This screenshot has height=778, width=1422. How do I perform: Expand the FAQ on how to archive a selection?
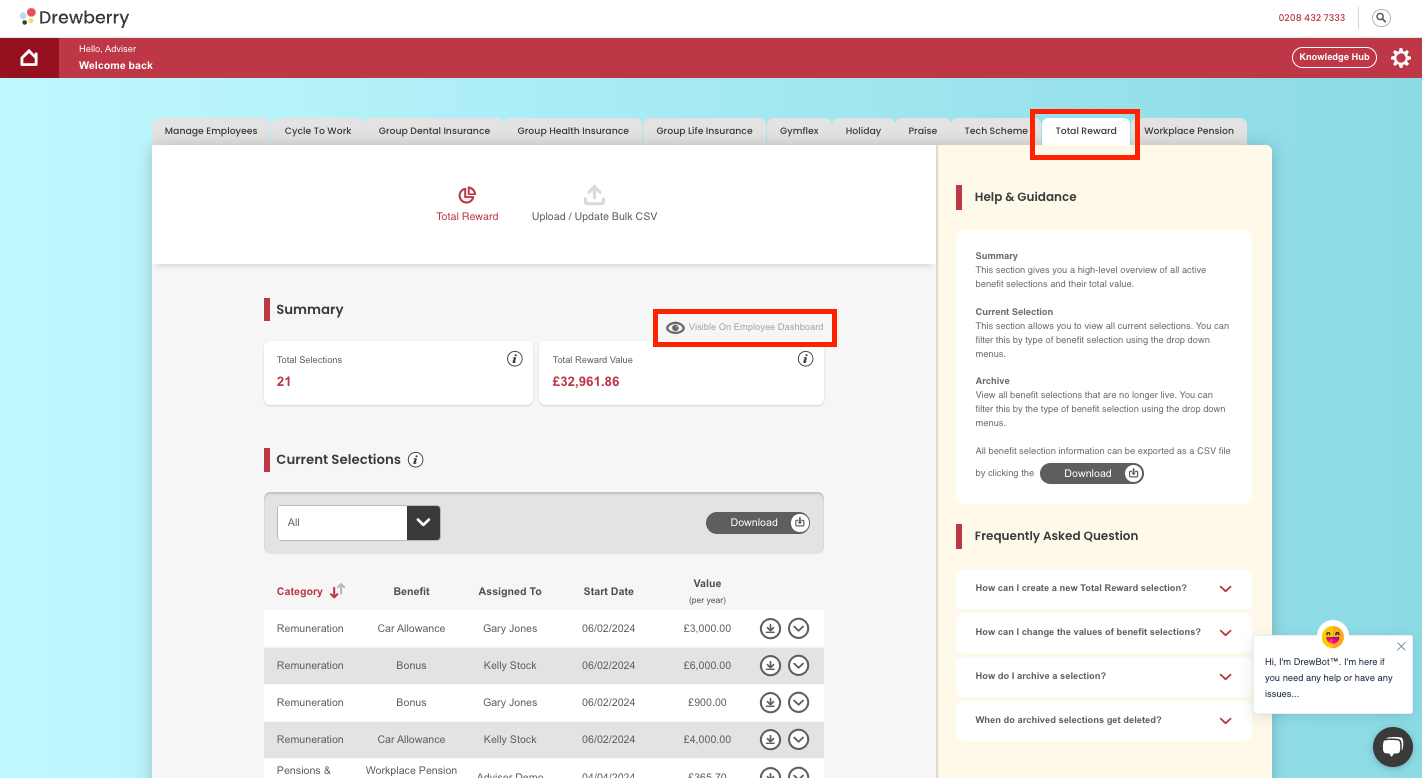point(1103,676)
